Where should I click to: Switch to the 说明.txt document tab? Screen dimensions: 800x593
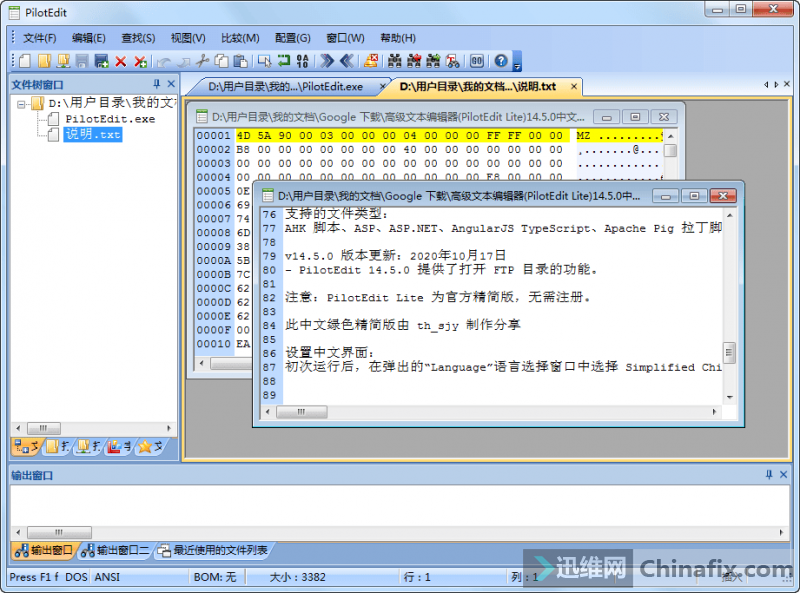(478, 87)
